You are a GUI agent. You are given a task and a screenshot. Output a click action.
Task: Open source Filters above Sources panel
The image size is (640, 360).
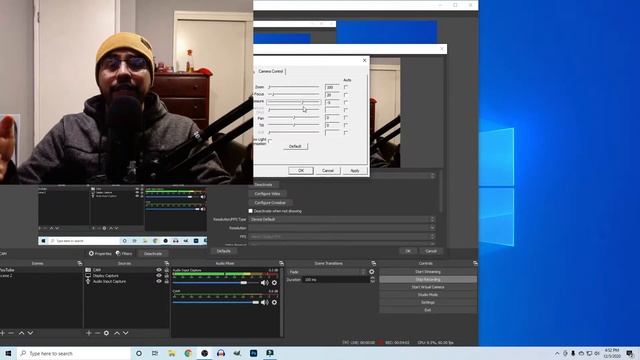coord(124,253)
